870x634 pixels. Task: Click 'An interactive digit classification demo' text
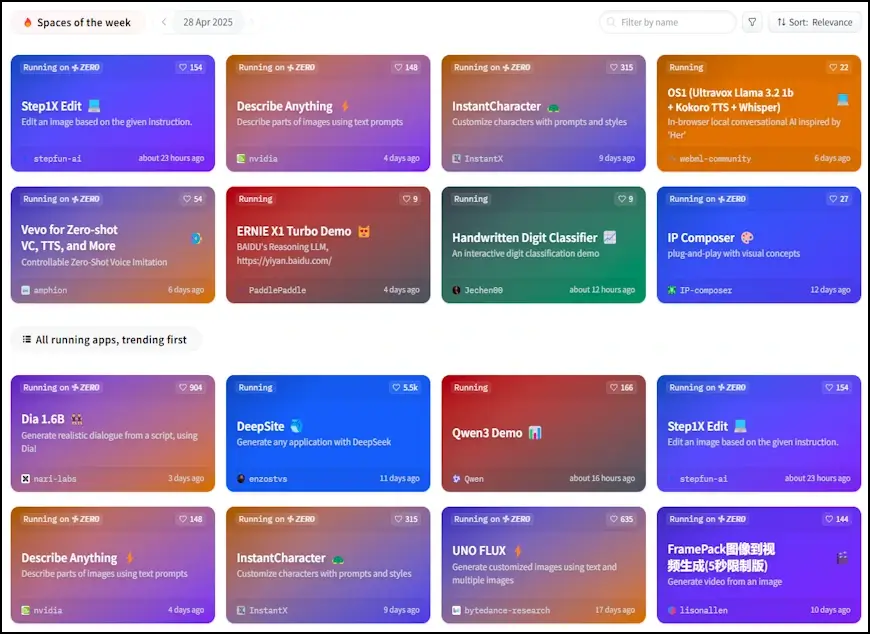click(x=525, y=253)
